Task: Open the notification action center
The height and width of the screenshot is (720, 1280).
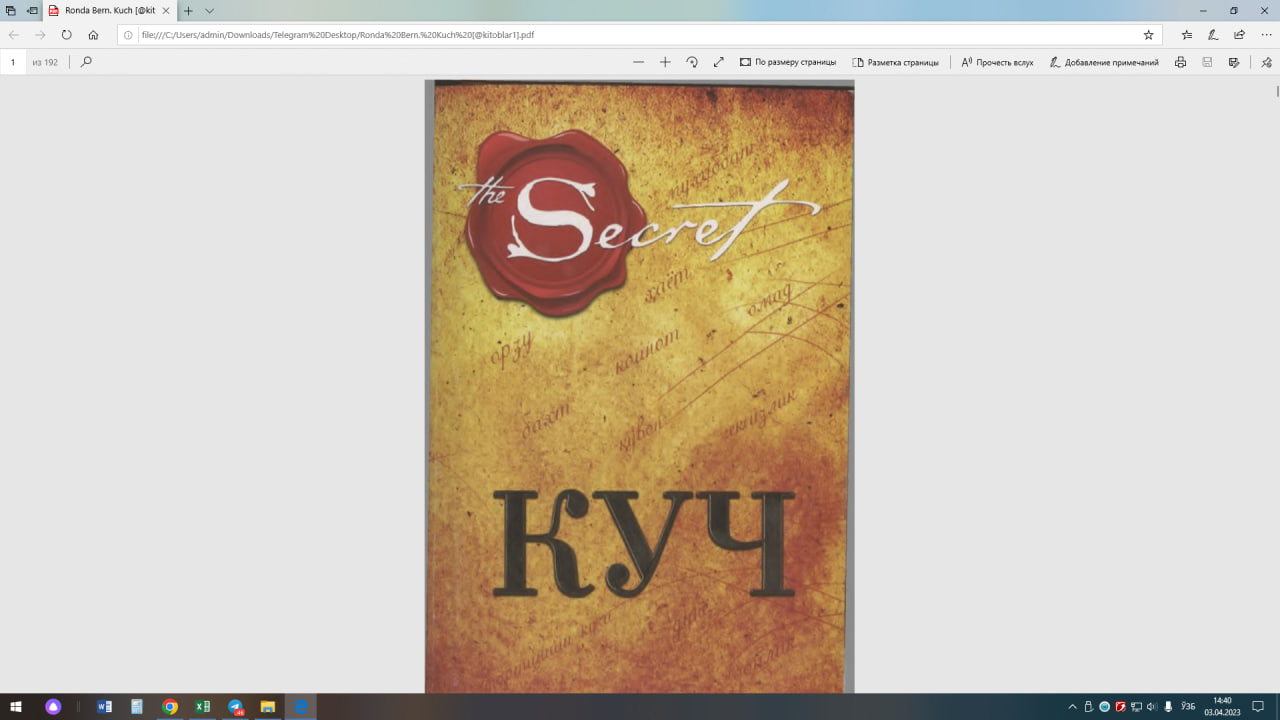Action: click(x=1259, y=707)
